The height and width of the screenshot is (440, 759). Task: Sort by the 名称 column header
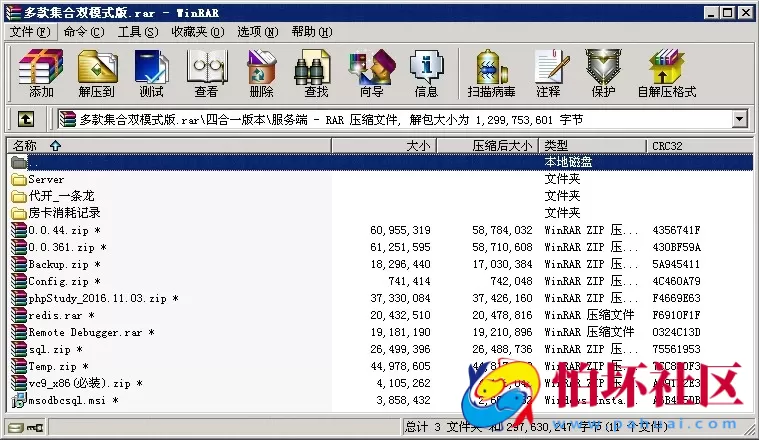[x=169, y=146]
